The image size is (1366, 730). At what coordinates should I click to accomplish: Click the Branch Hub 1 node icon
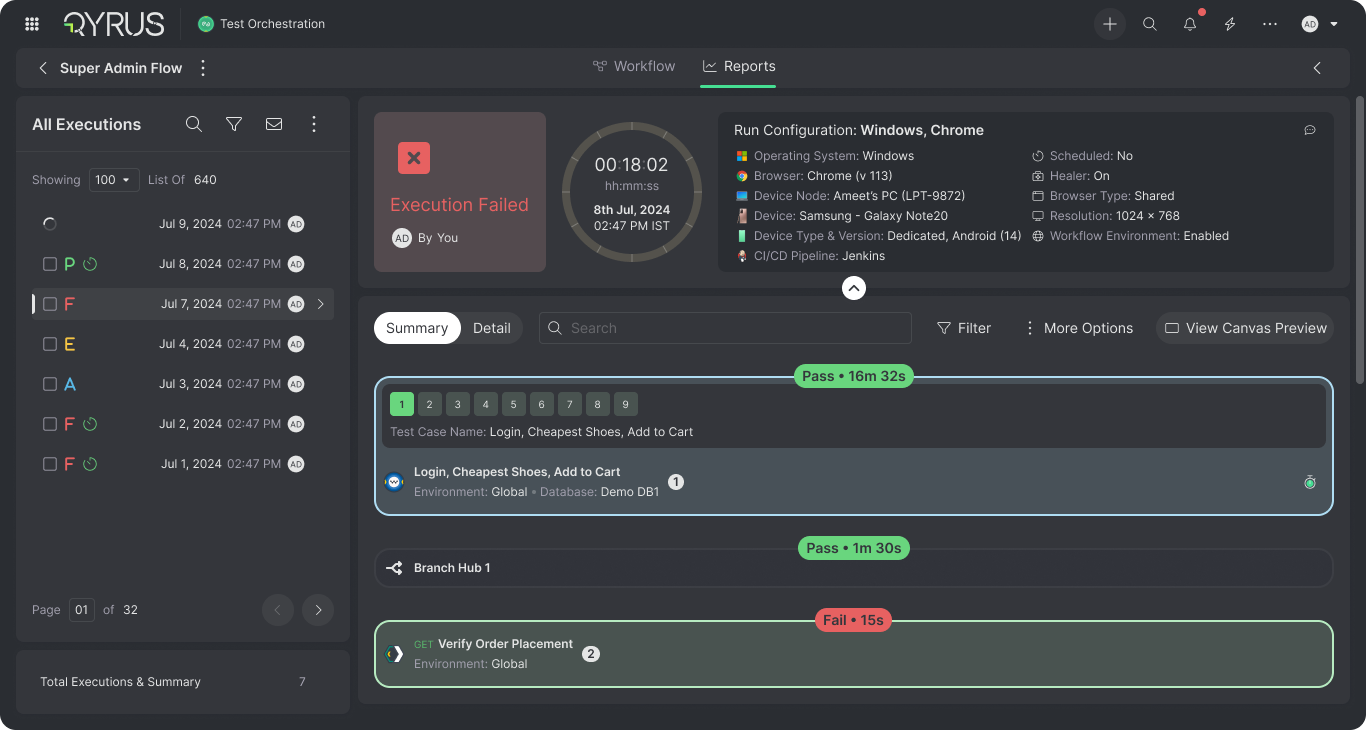pos(394,568)
